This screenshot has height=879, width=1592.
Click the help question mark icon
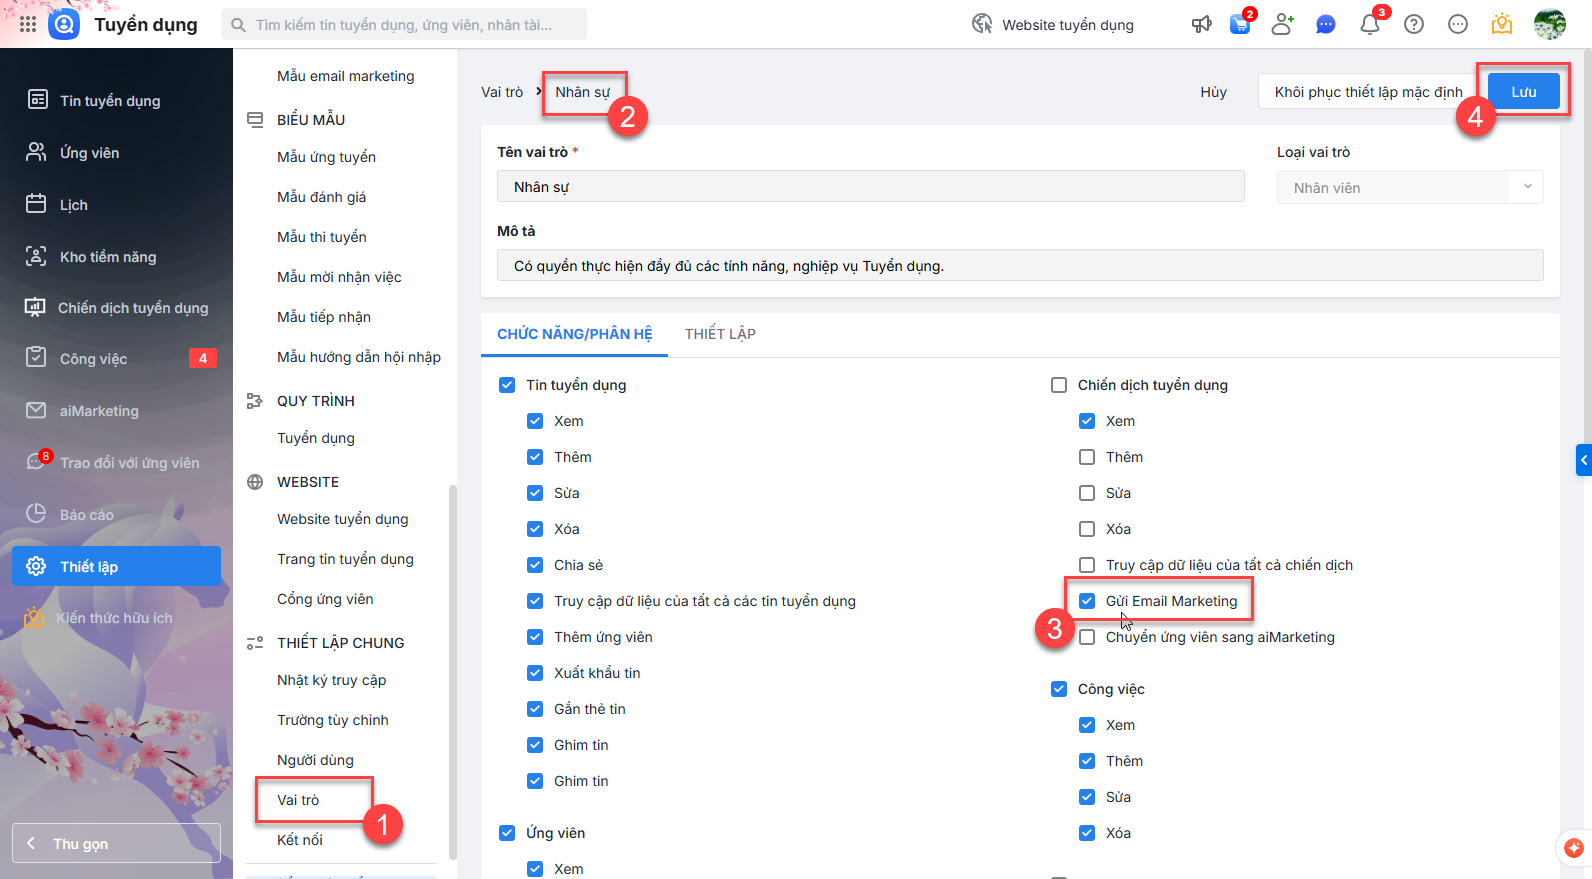point(1414,25)
